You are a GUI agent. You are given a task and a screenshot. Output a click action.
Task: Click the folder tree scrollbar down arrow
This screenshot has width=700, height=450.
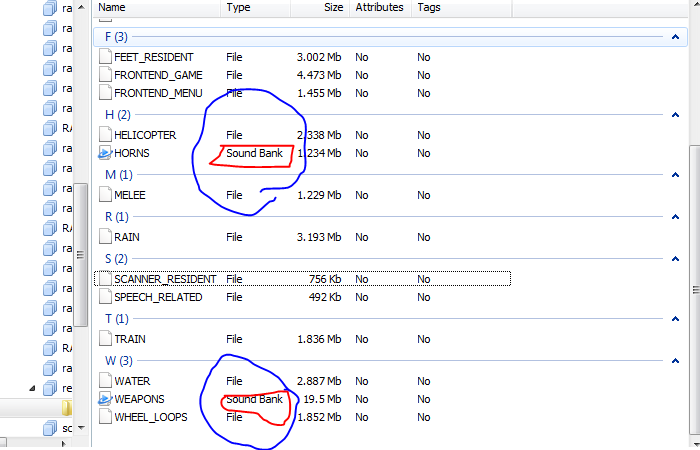tap(81, 428)
